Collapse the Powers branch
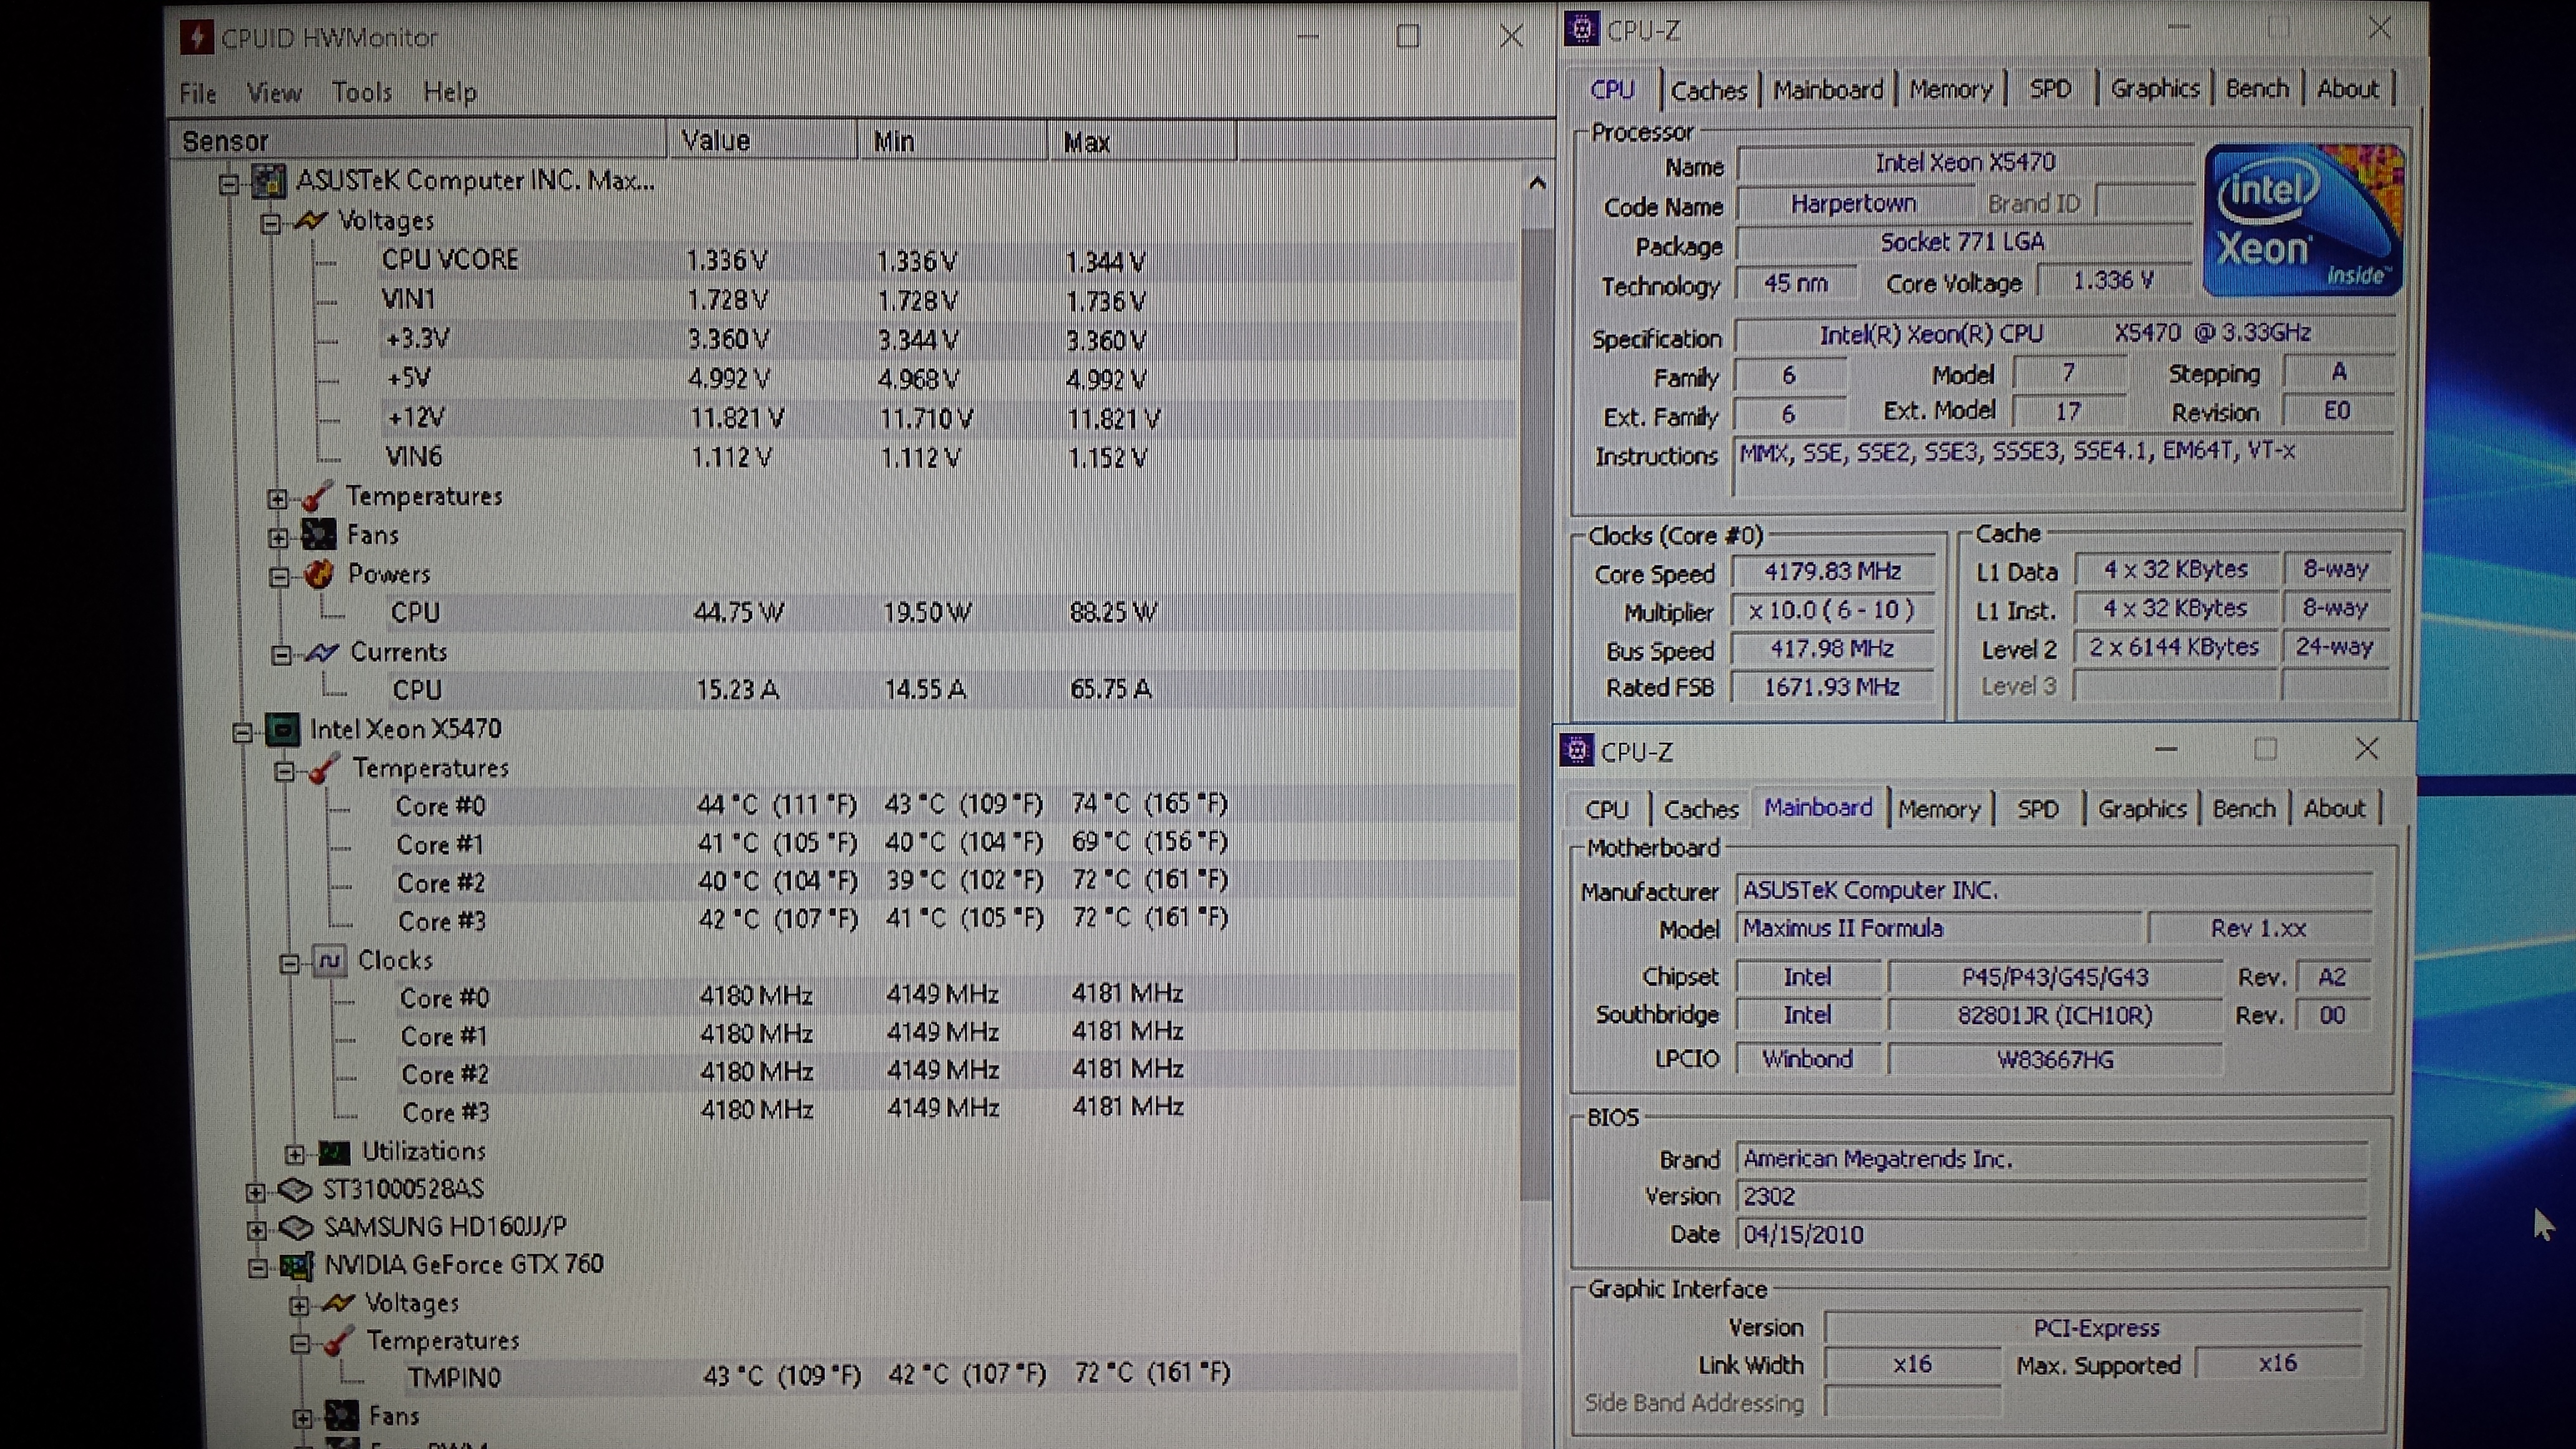2576x1449 pixels. [x=279, y=577]
